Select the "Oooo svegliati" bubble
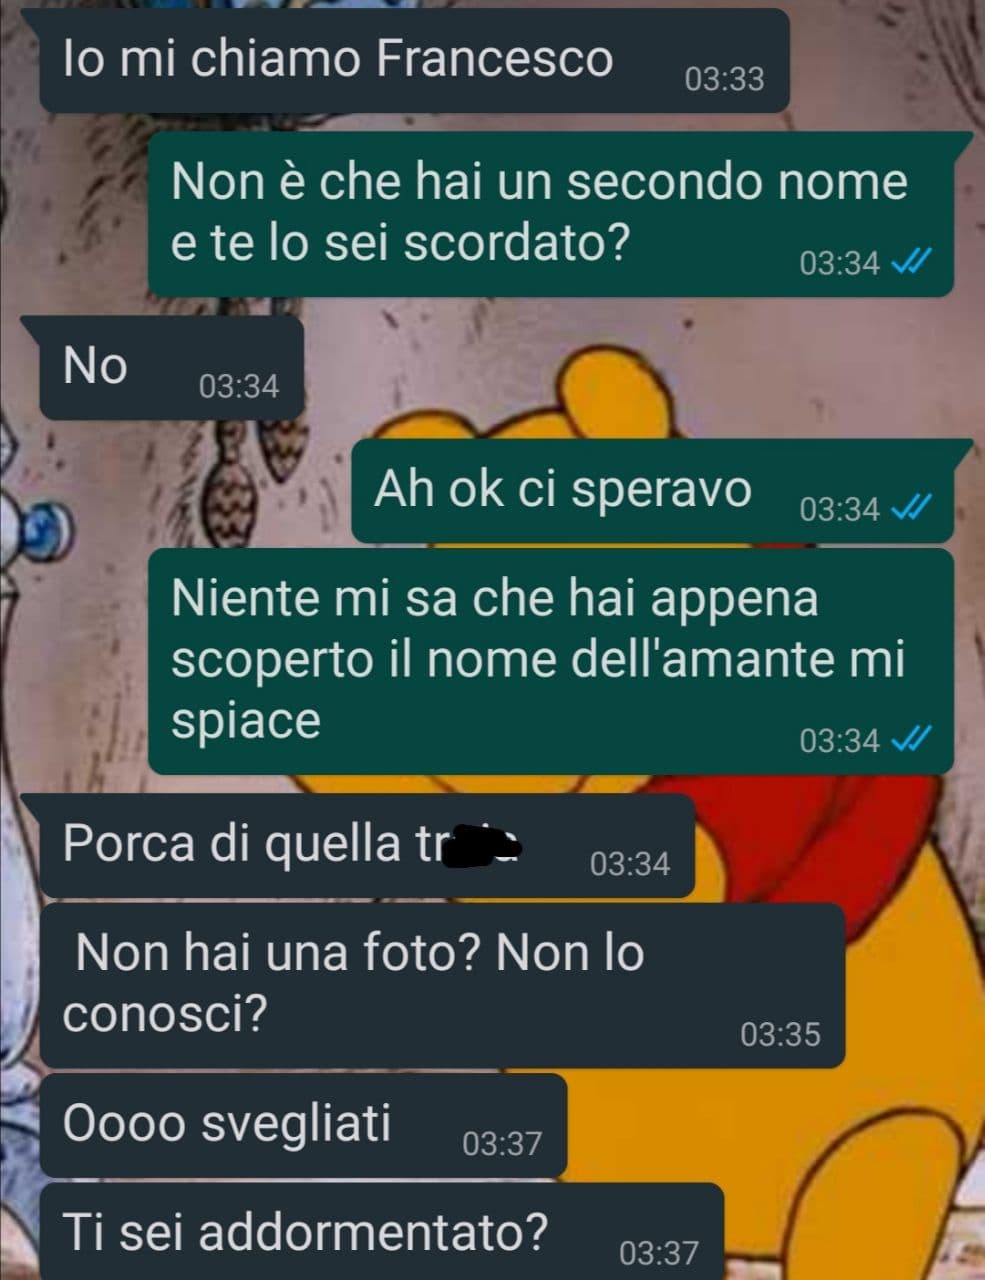The image size is (985, 1280). point(302,1125)
